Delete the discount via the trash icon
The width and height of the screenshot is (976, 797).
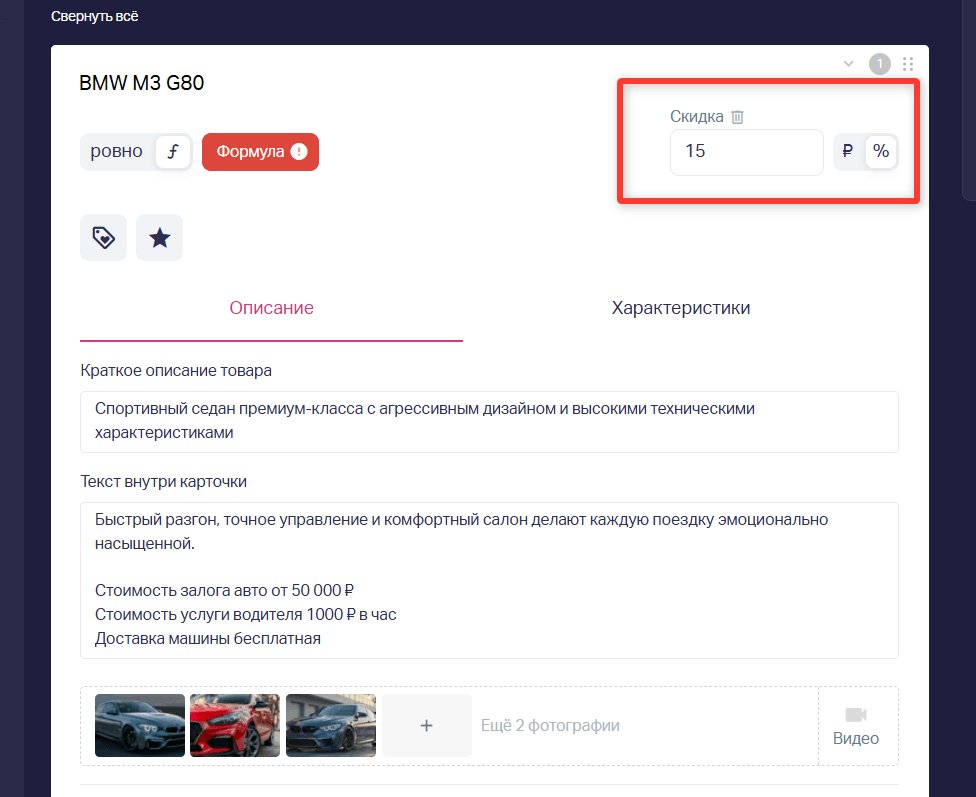[x=737, y=116]
